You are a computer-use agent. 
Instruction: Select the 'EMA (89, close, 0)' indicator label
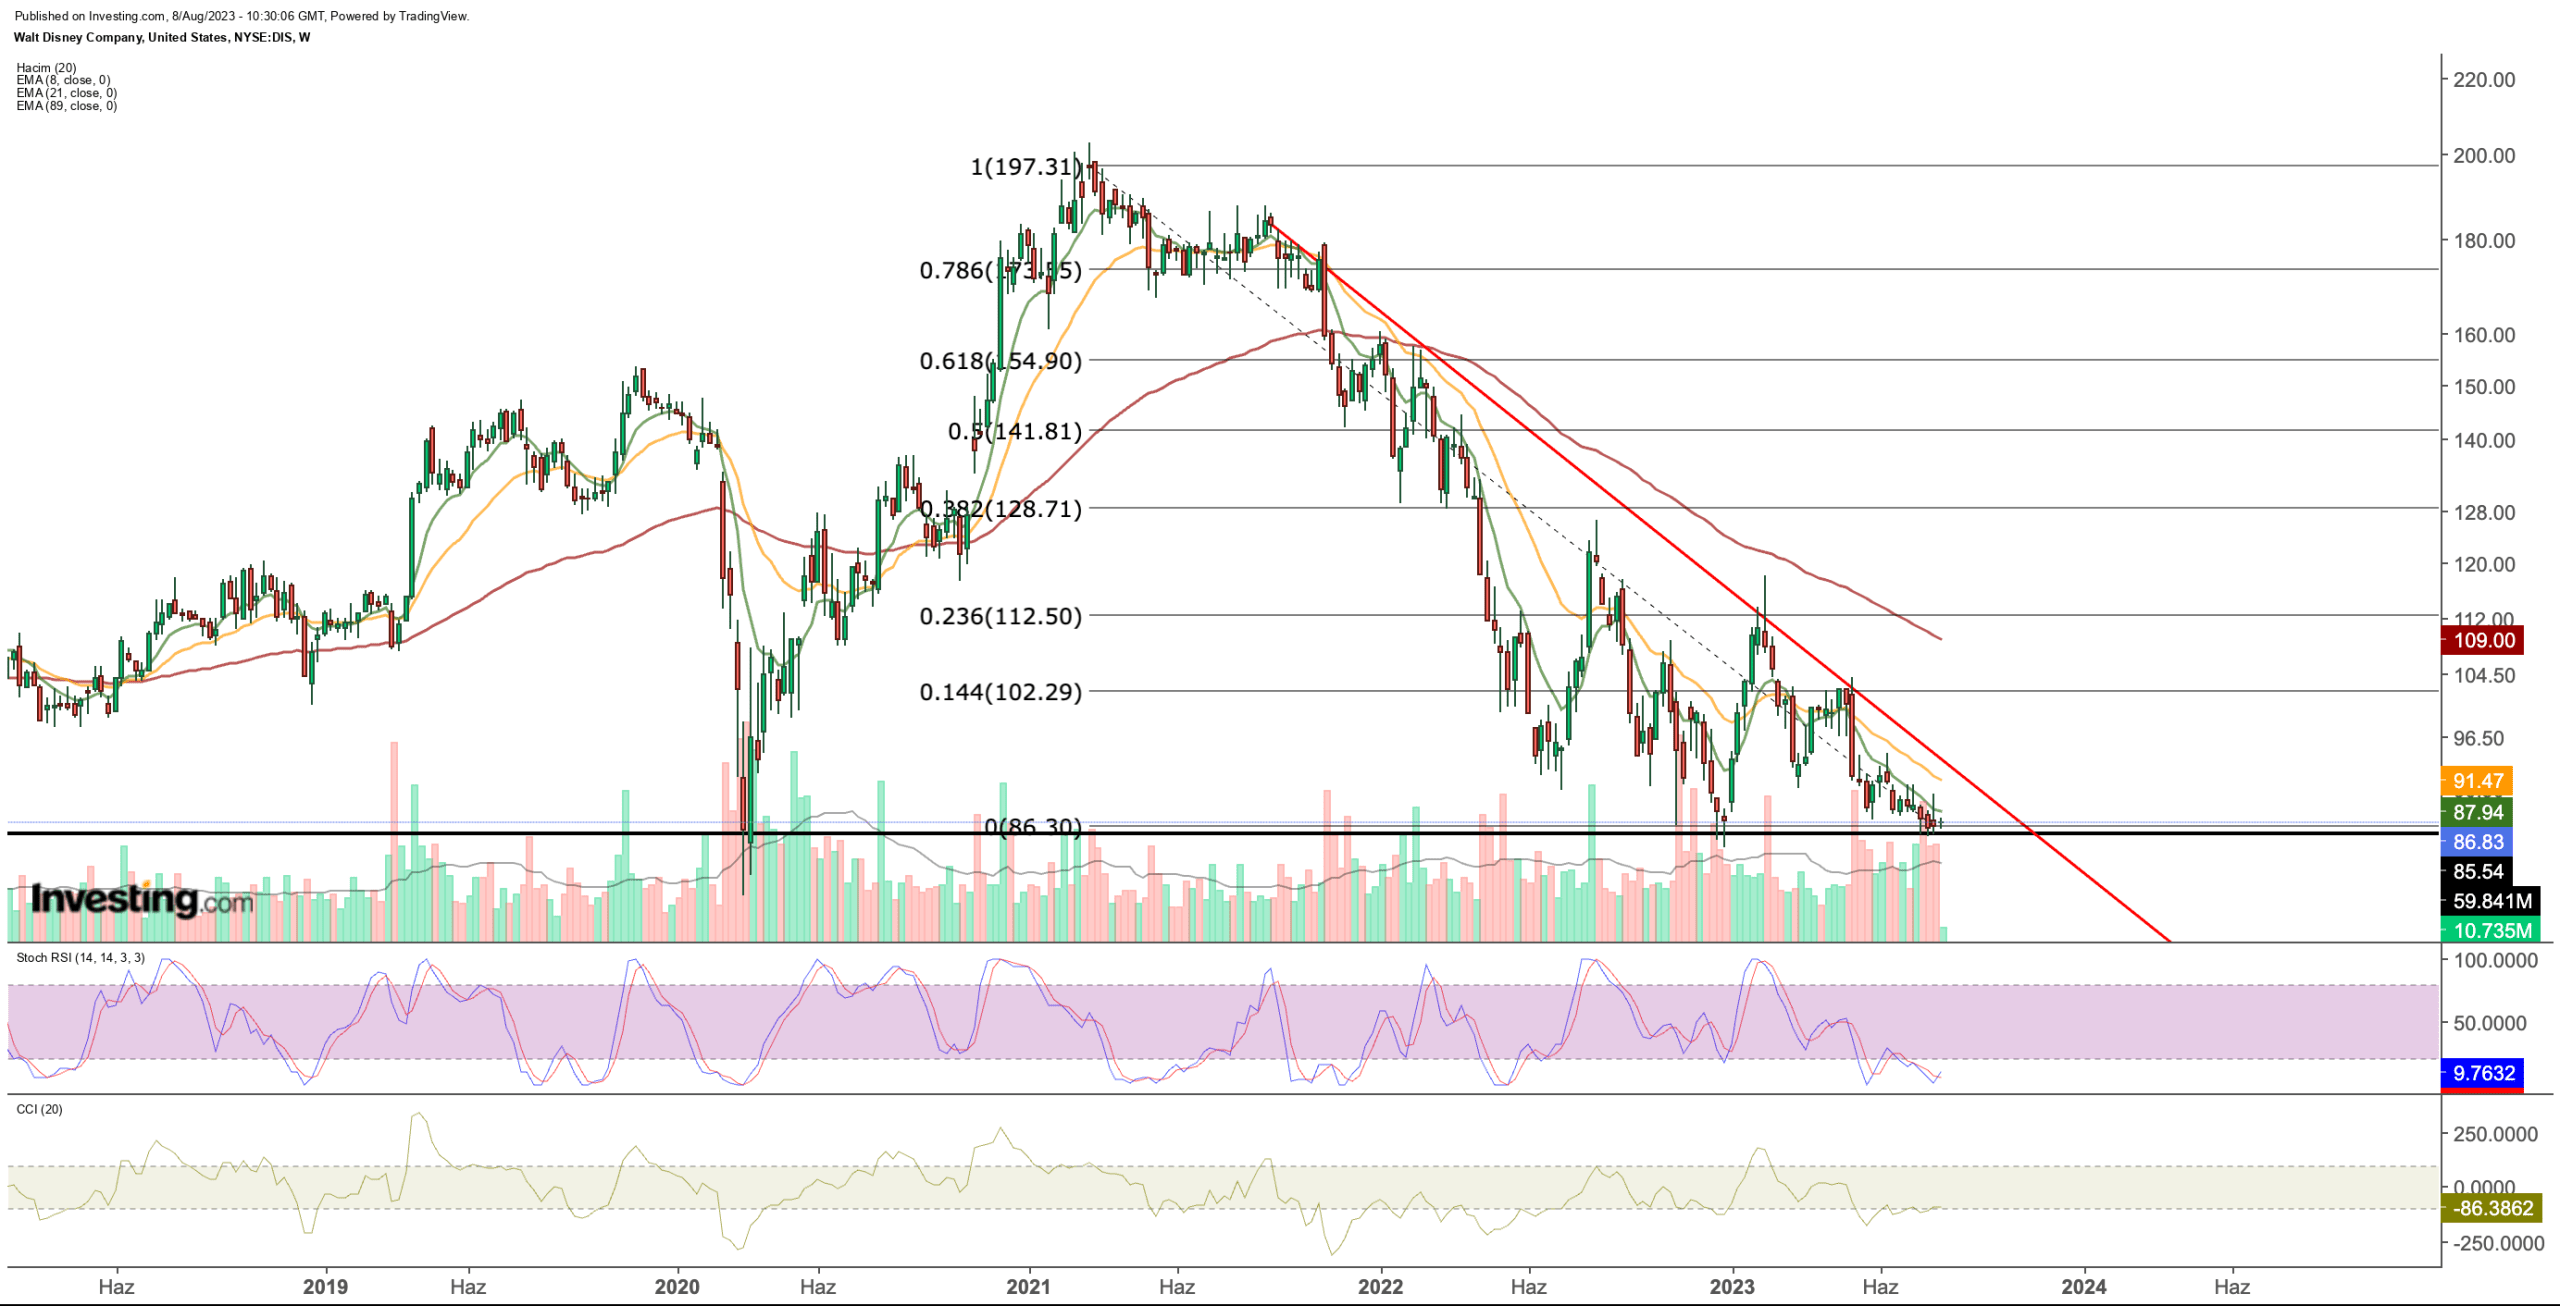(x=66, y=106)
